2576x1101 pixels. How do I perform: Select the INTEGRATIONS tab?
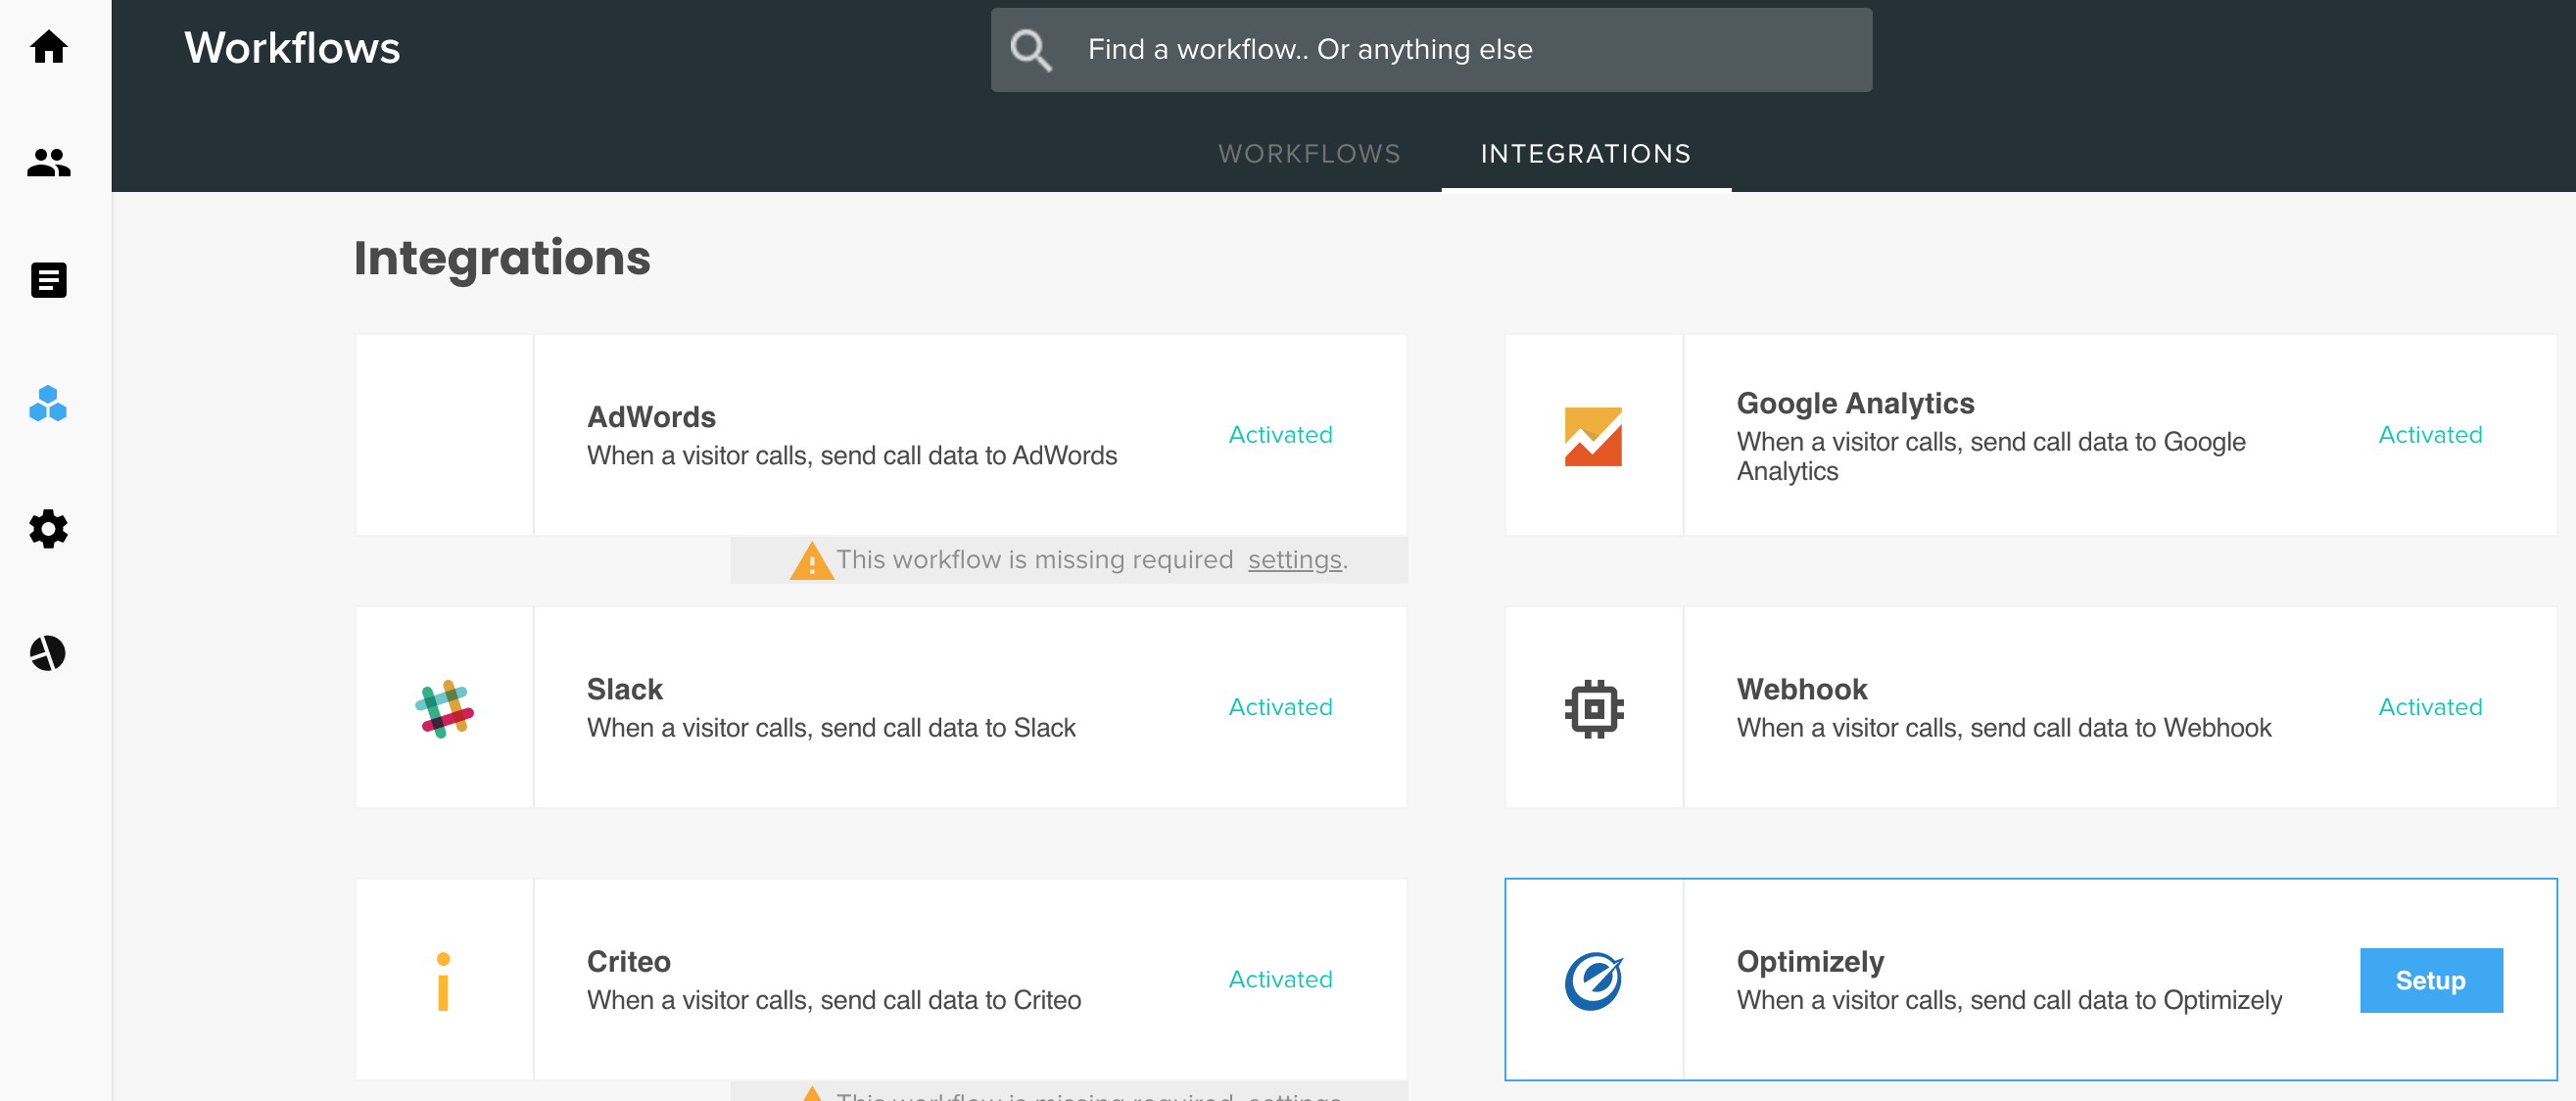pos(1586,153)
